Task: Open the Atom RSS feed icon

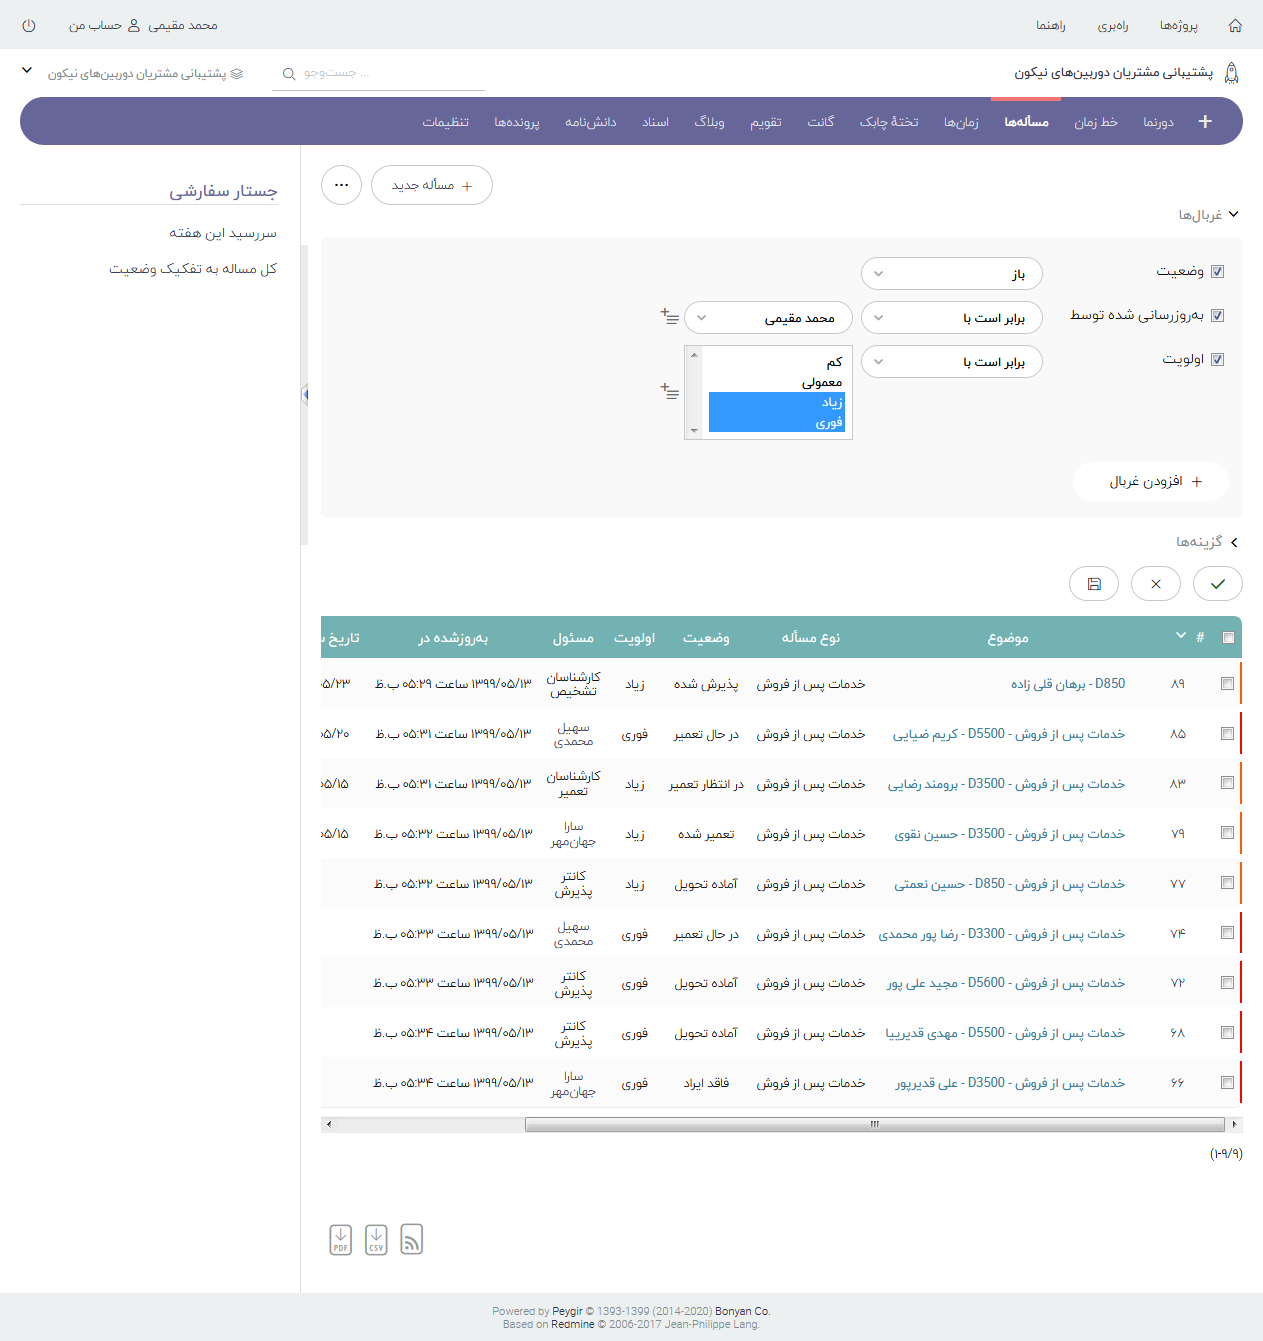Action: [411, 1239]
